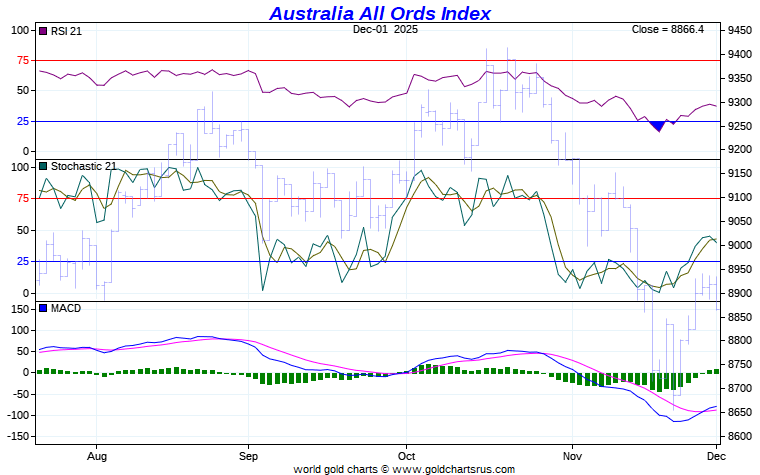Image resolution: width=760 pixels, height=475 pixels.
Task: Select the Stochastic 21 label text
Action: pyautogui.click(x=83, y=166)
